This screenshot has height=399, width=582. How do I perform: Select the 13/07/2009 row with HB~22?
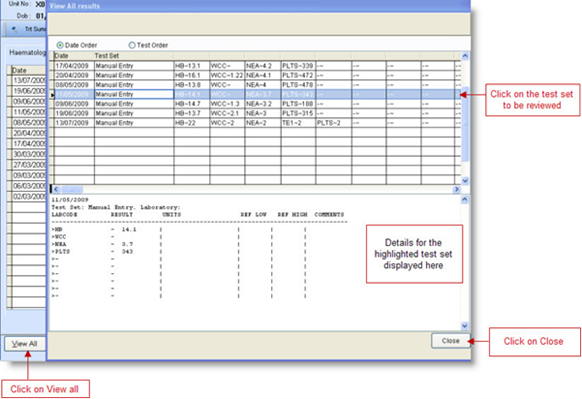click(x=256, y=123)
